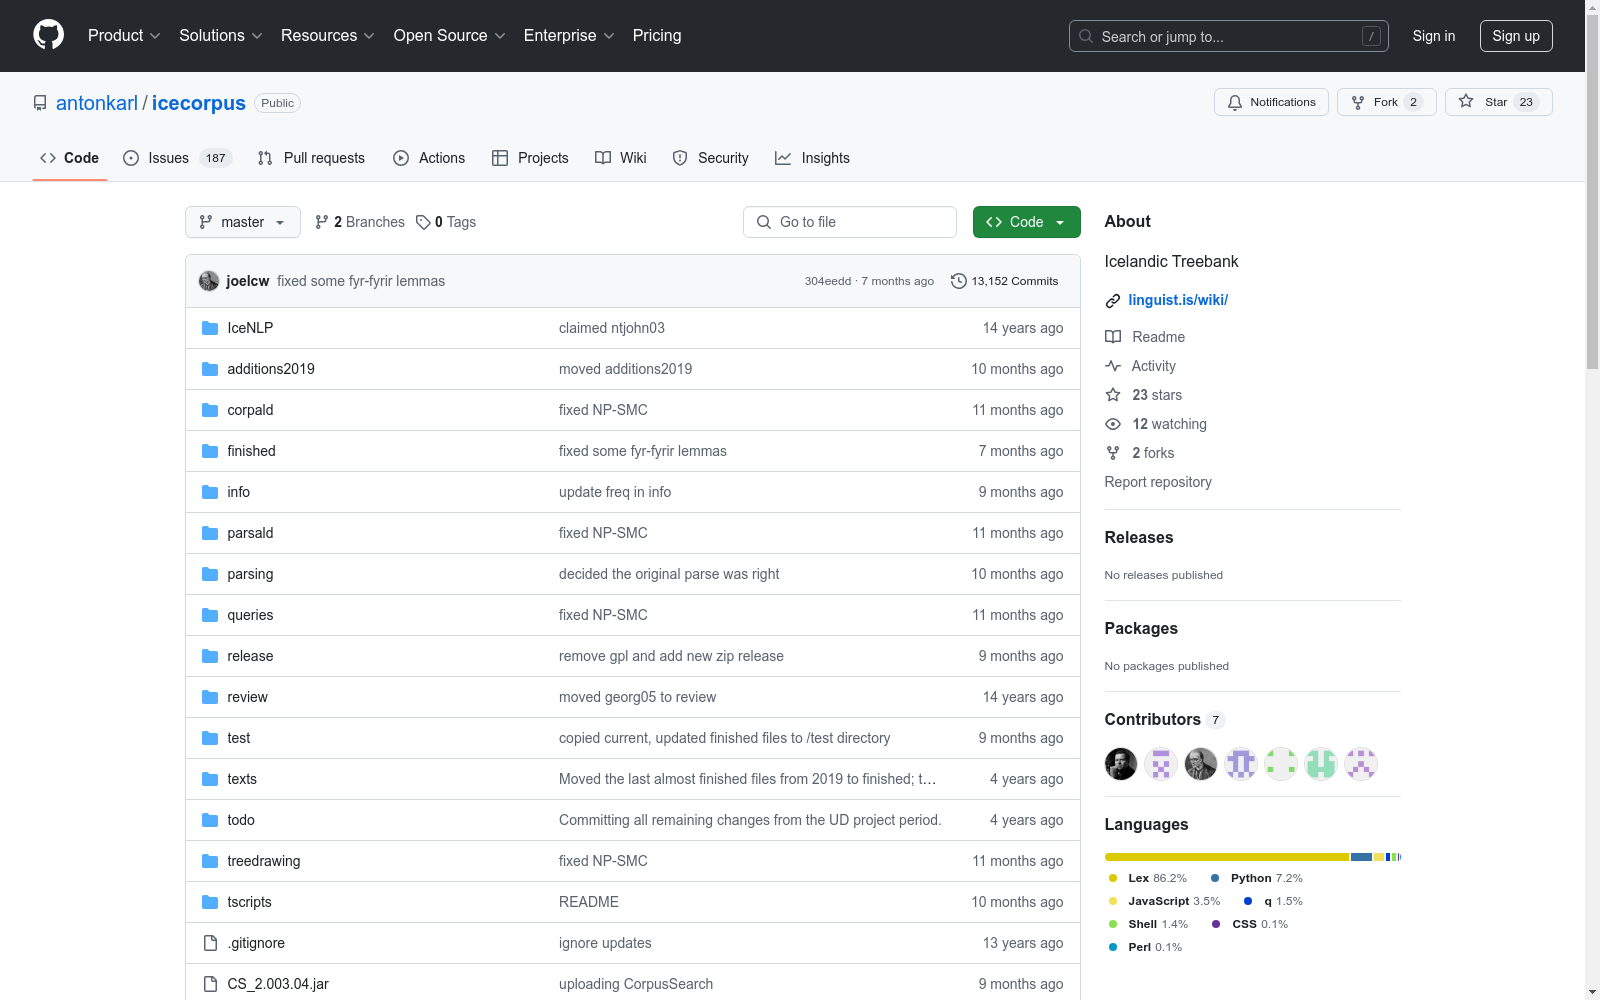Click the watching eye icon
Screen dimensions: 1600x1000
1113,424
